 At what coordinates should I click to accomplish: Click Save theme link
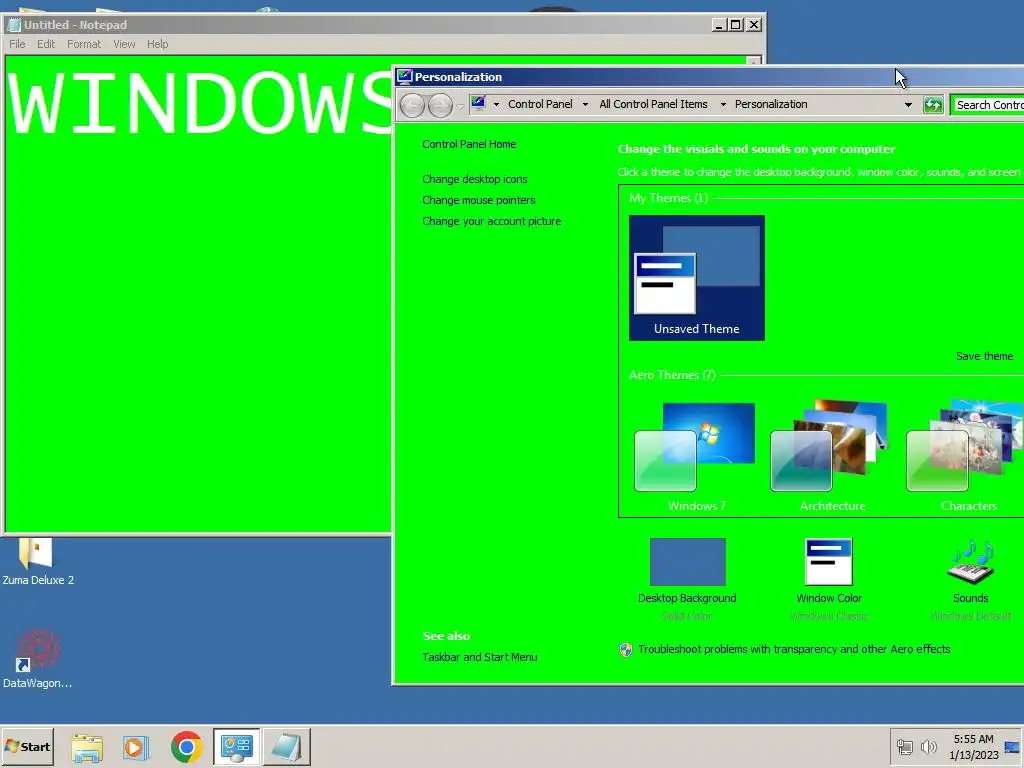pos(984,356)
